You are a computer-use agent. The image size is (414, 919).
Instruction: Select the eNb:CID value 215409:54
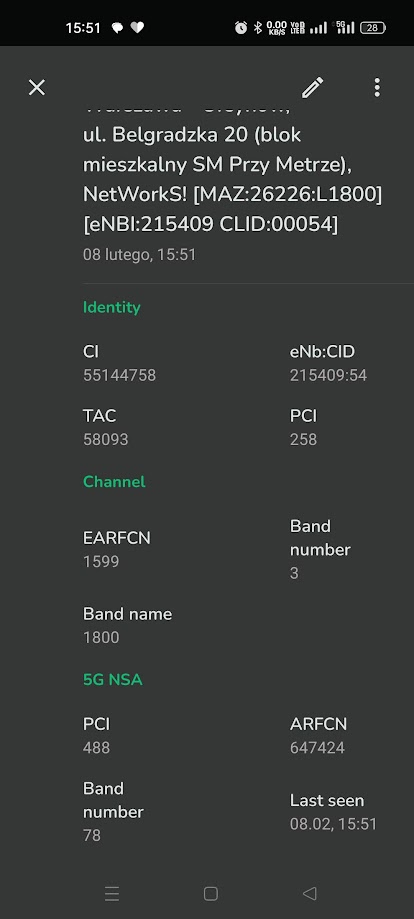coord(328,375)
